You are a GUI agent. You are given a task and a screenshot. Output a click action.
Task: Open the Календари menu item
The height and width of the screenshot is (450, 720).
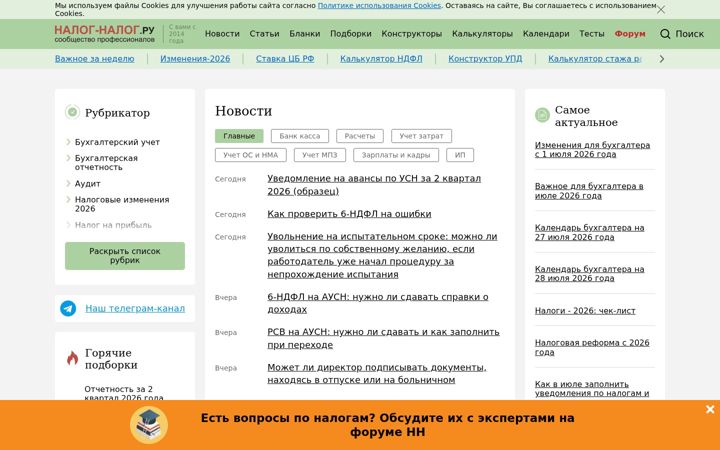tap(546, 34)
